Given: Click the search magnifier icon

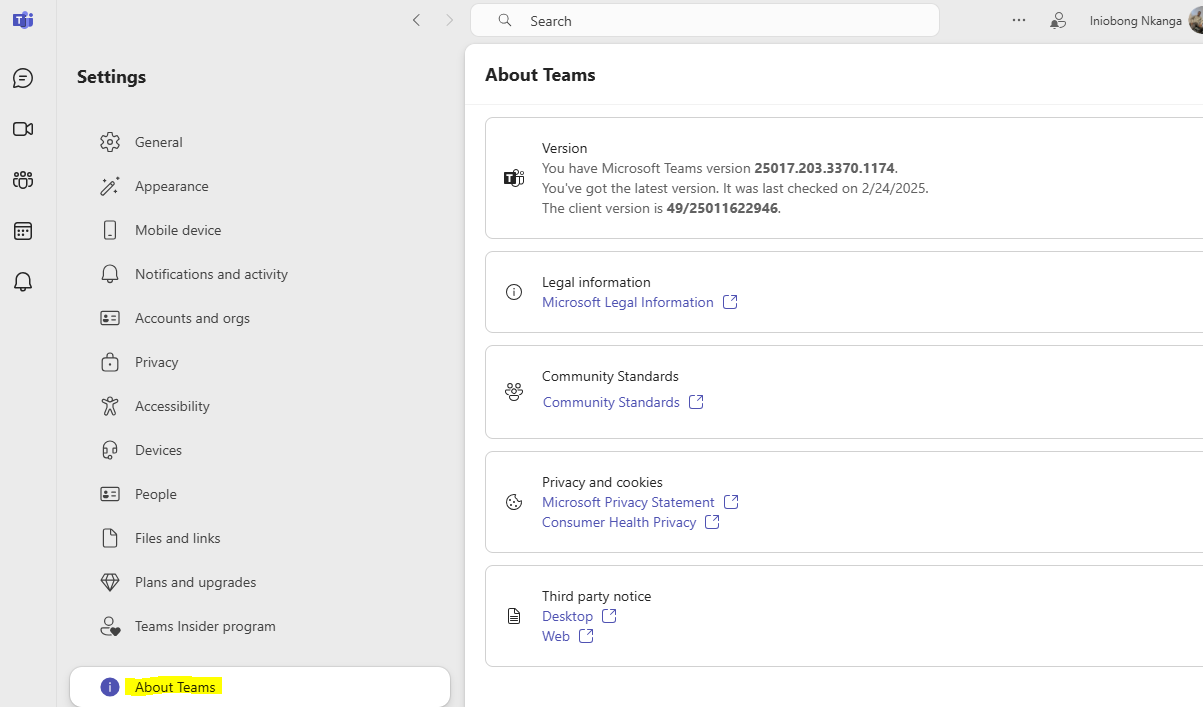Looking at the screenshot, I should pos(505,20).
